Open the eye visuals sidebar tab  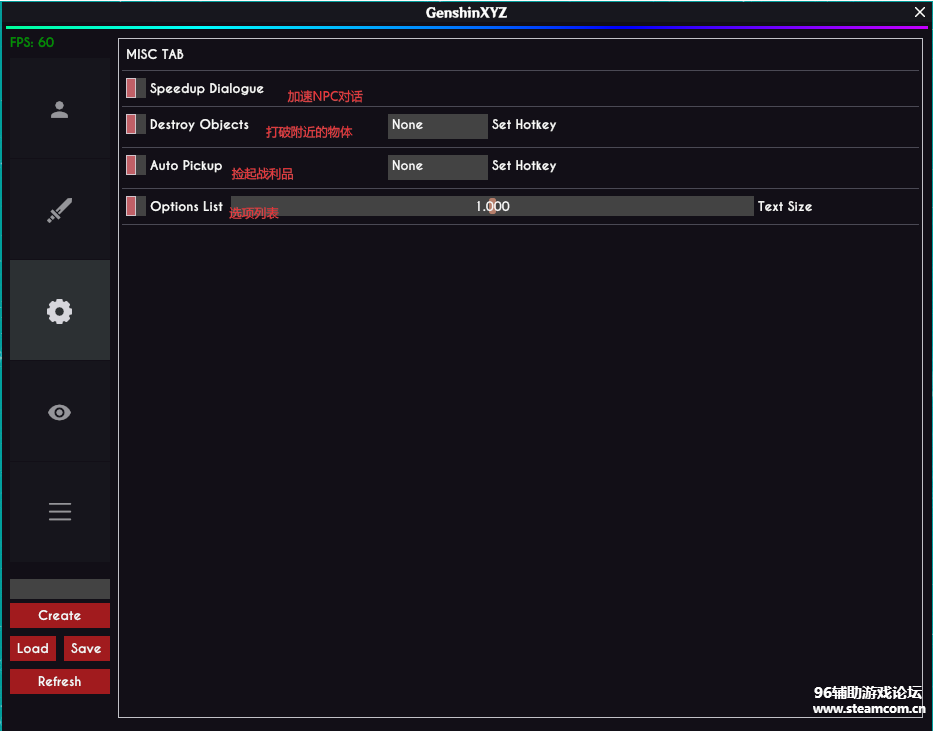pyautogui.click(x=60, y=412)
